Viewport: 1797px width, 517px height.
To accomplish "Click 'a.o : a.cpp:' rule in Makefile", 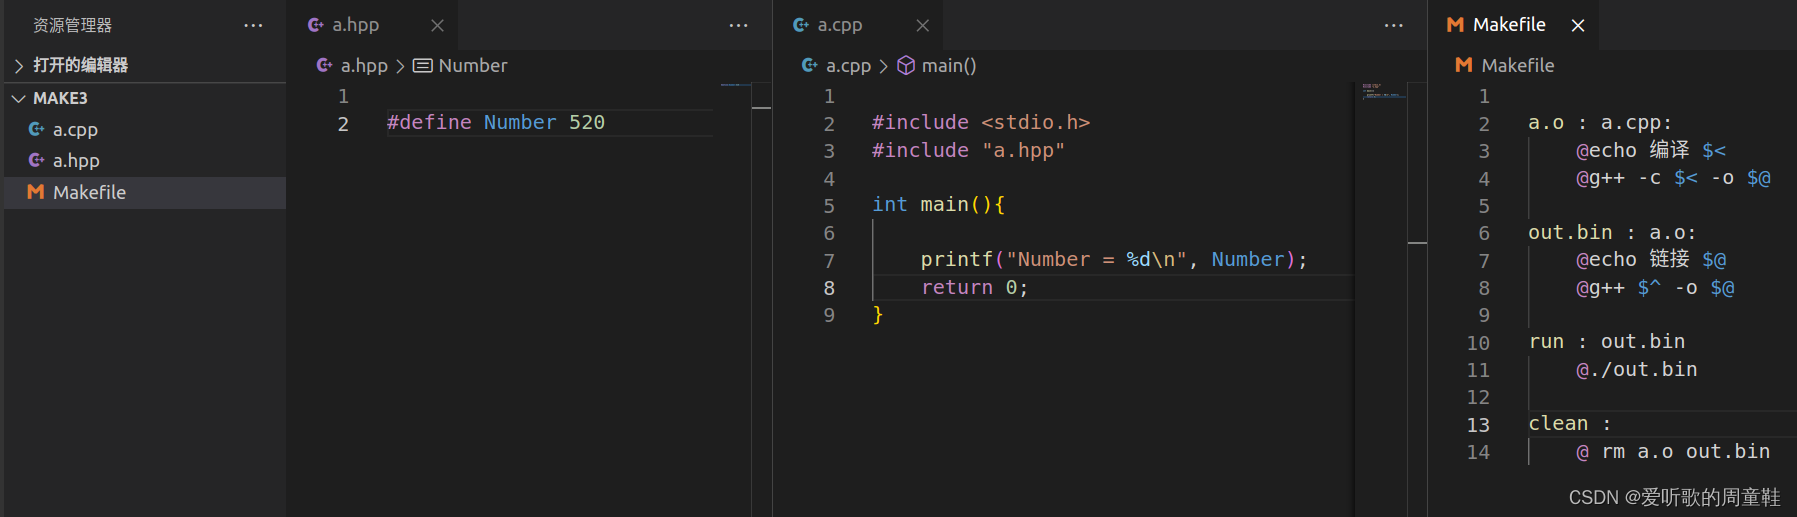I will tap(1600, 123).
